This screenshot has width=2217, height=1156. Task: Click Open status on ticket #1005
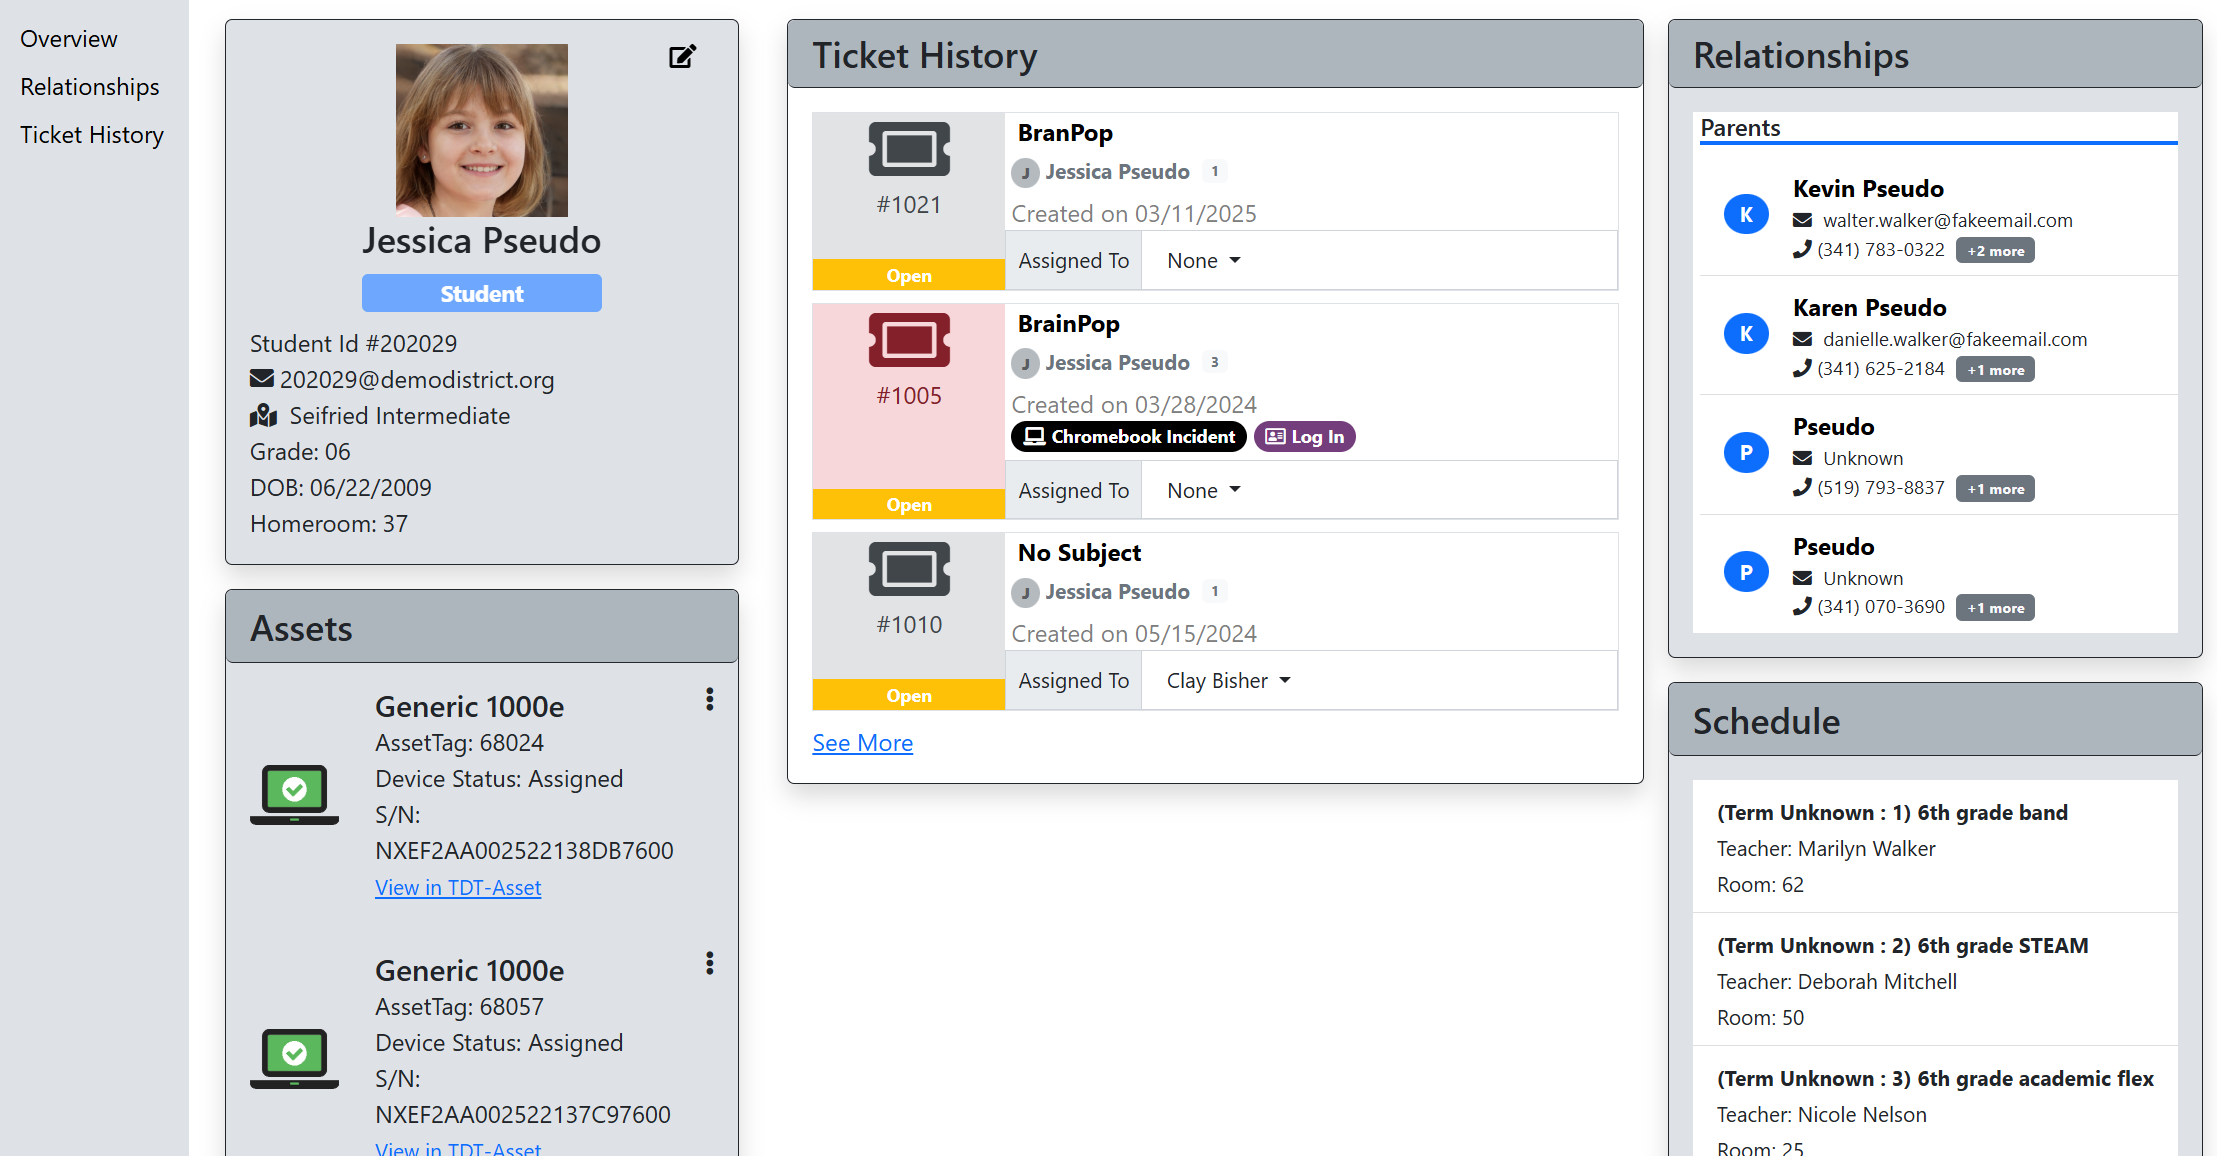pyautogui.click(x=909, y=504)
